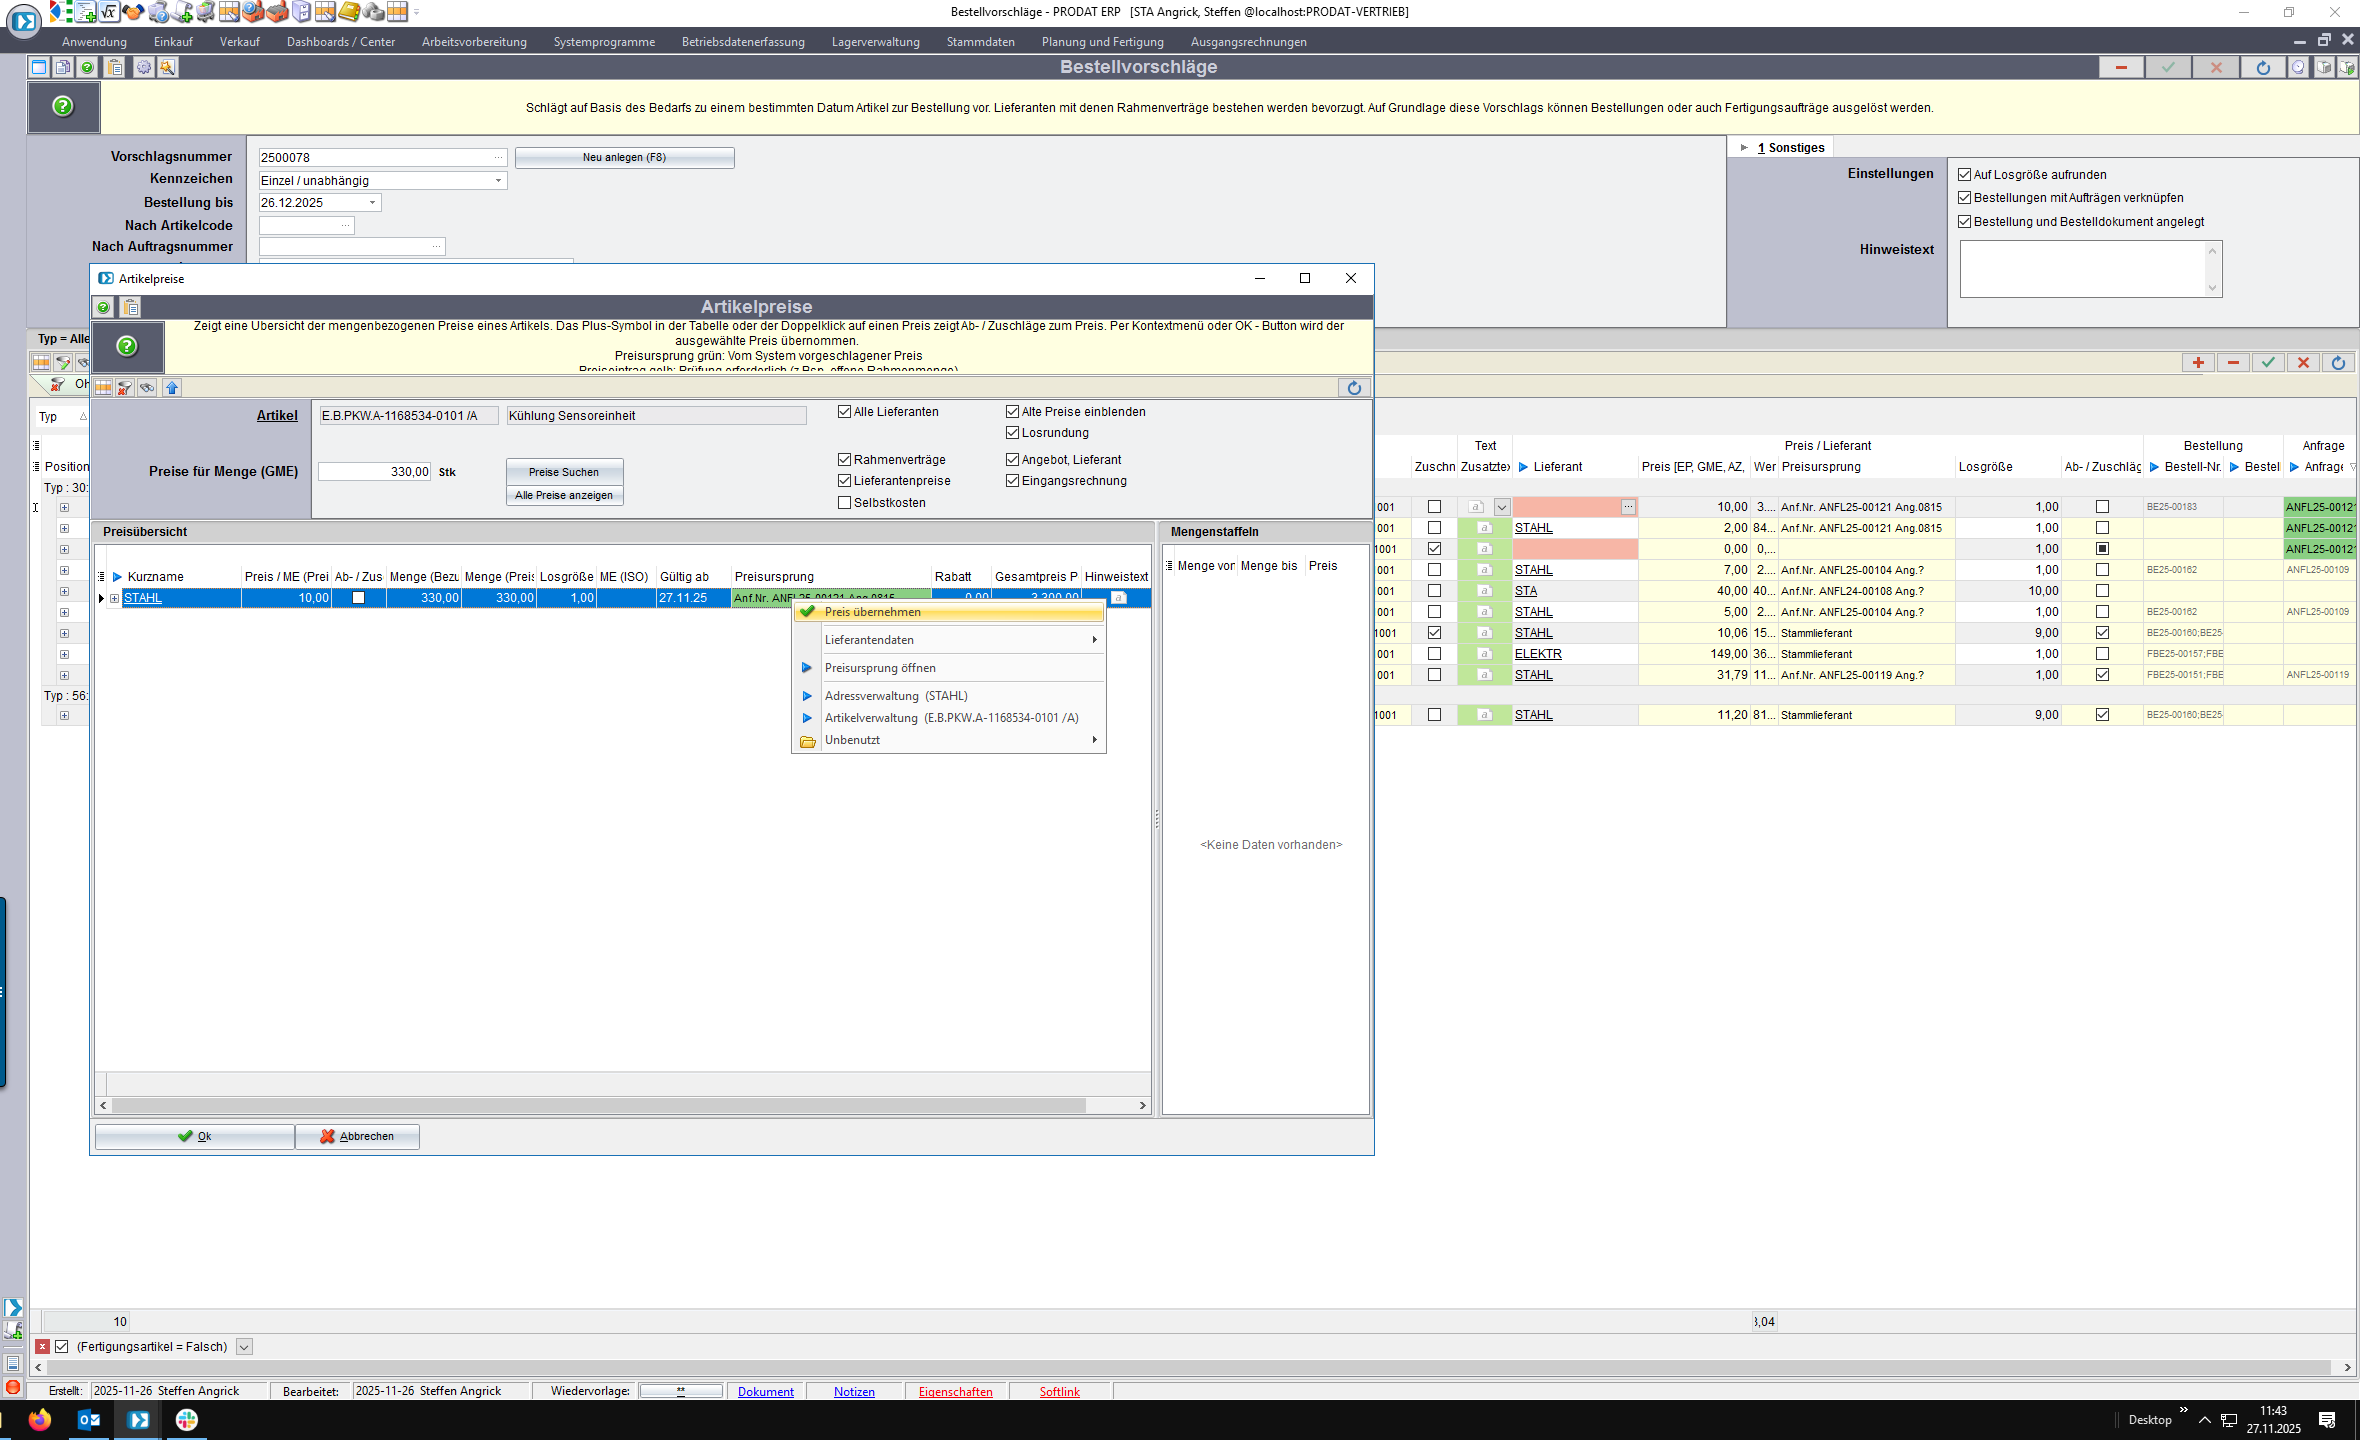Click the binoculars search icon in Artikelpreise

coord(147,388)
